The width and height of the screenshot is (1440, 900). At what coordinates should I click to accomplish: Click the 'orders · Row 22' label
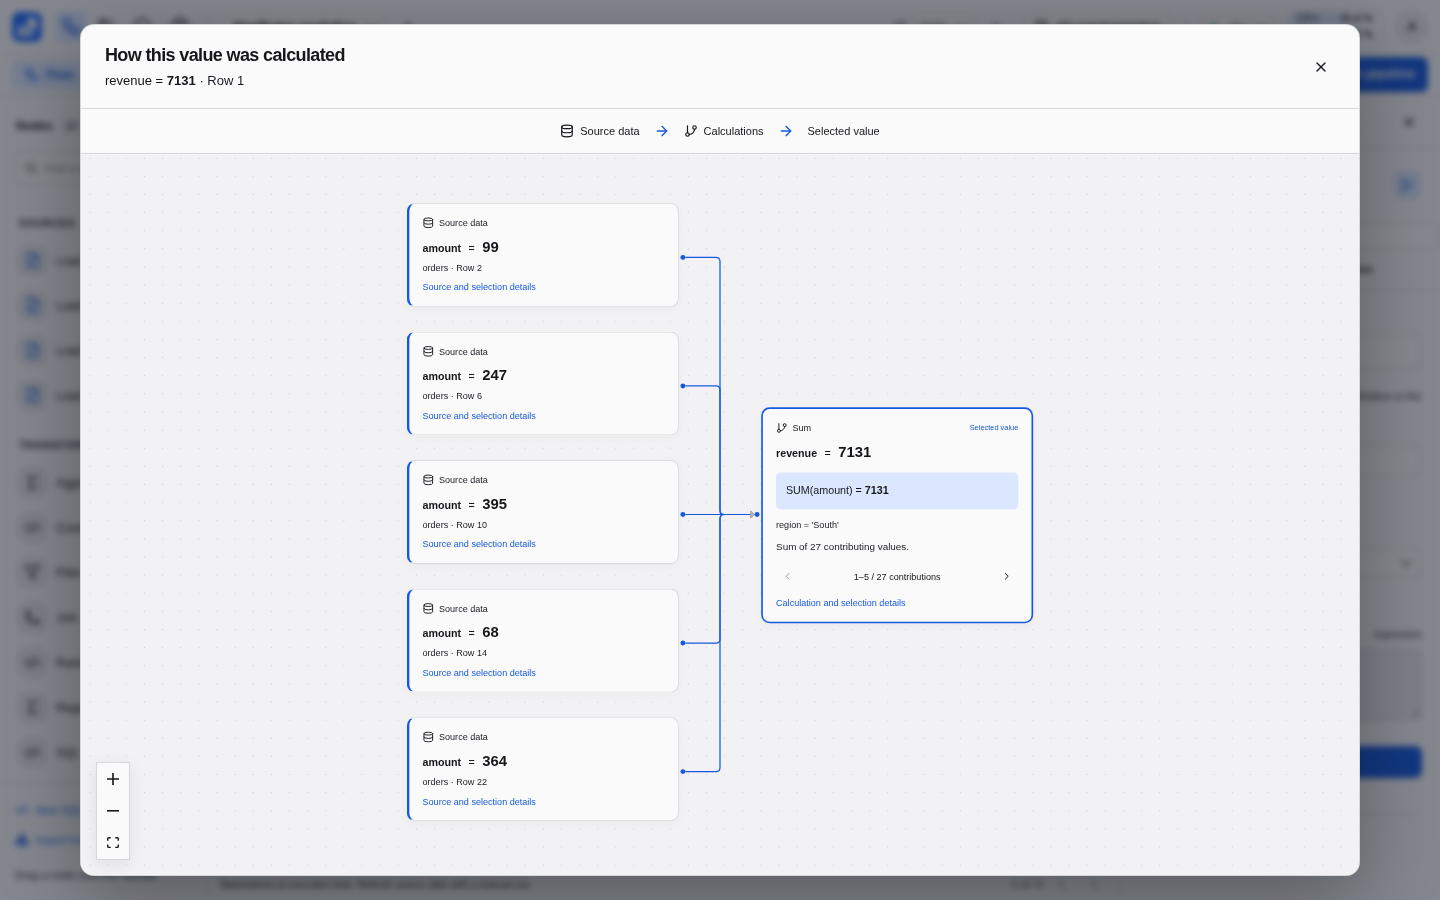[x=455, y=782]
